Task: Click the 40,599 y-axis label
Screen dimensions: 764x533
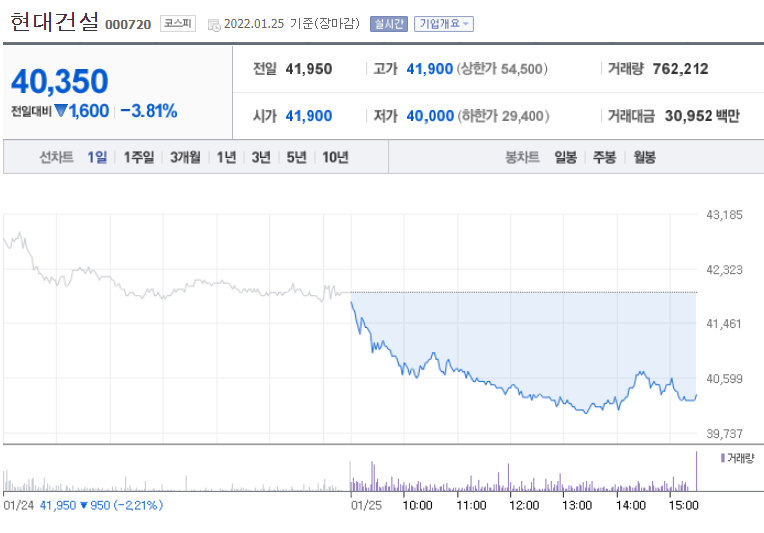Action: (724, 379)
